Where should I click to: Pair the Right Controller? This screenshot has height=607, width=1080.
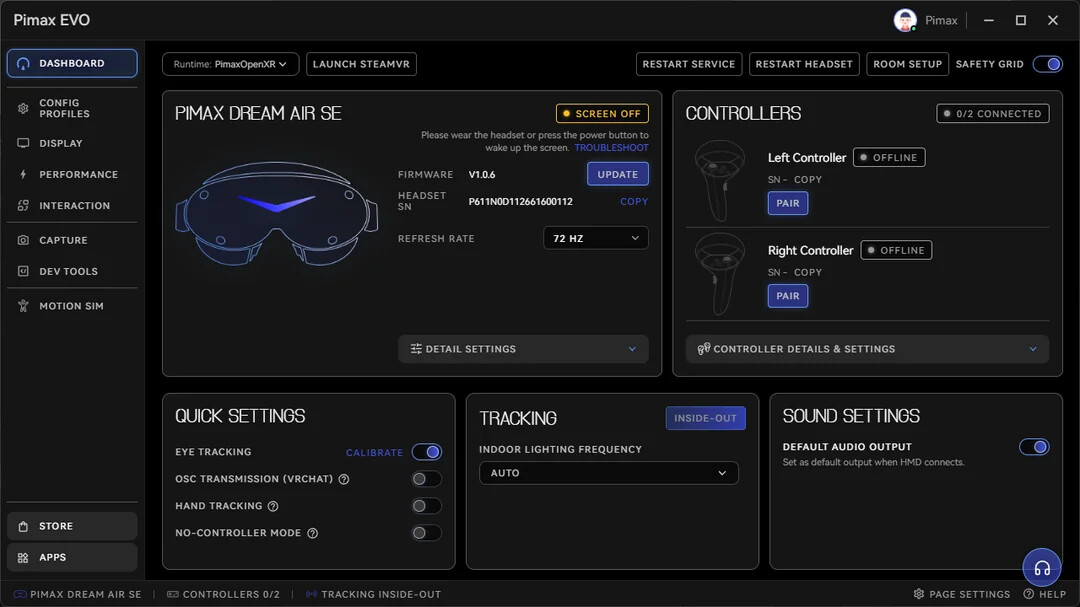(788, 296)
